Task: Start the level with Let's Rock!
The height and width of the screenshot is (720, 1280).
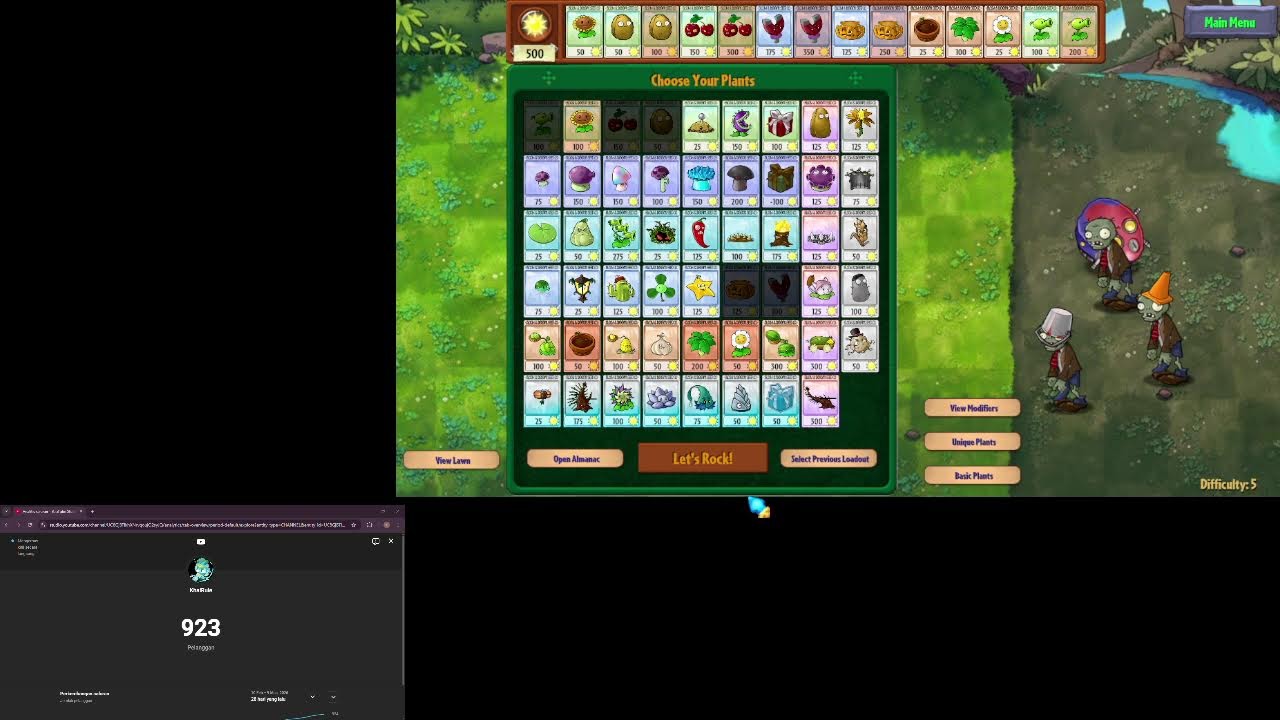Action: (703, 458)
